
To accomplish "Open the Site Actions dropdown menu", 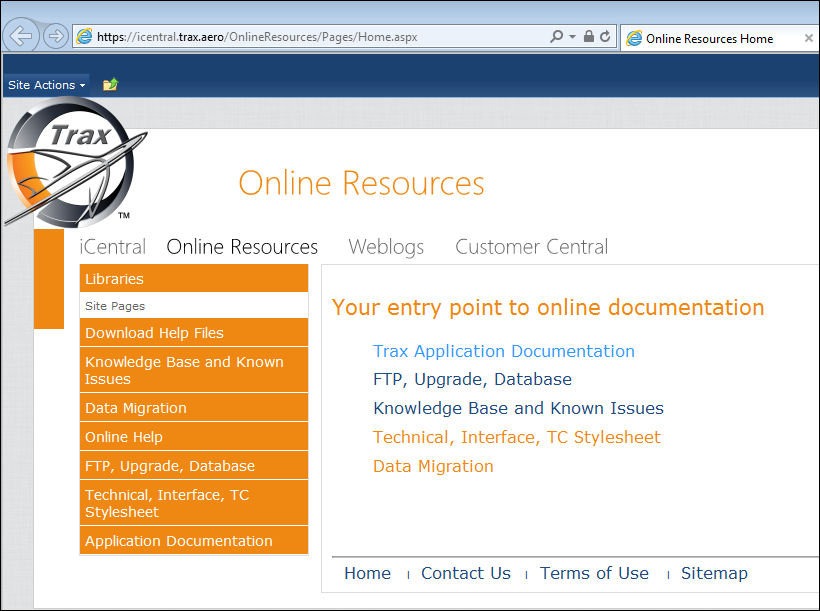I will pos(47,85).
